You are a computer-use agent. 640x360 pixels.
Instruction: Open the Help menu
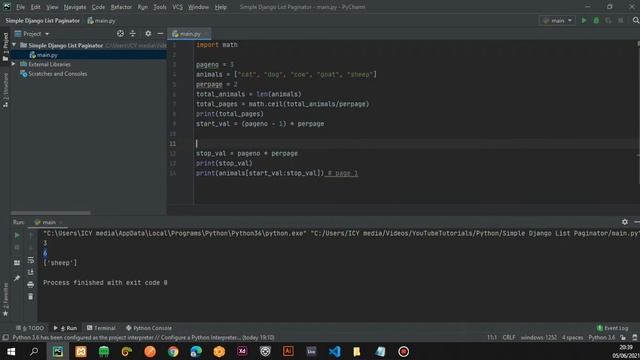tap(220, 7)
